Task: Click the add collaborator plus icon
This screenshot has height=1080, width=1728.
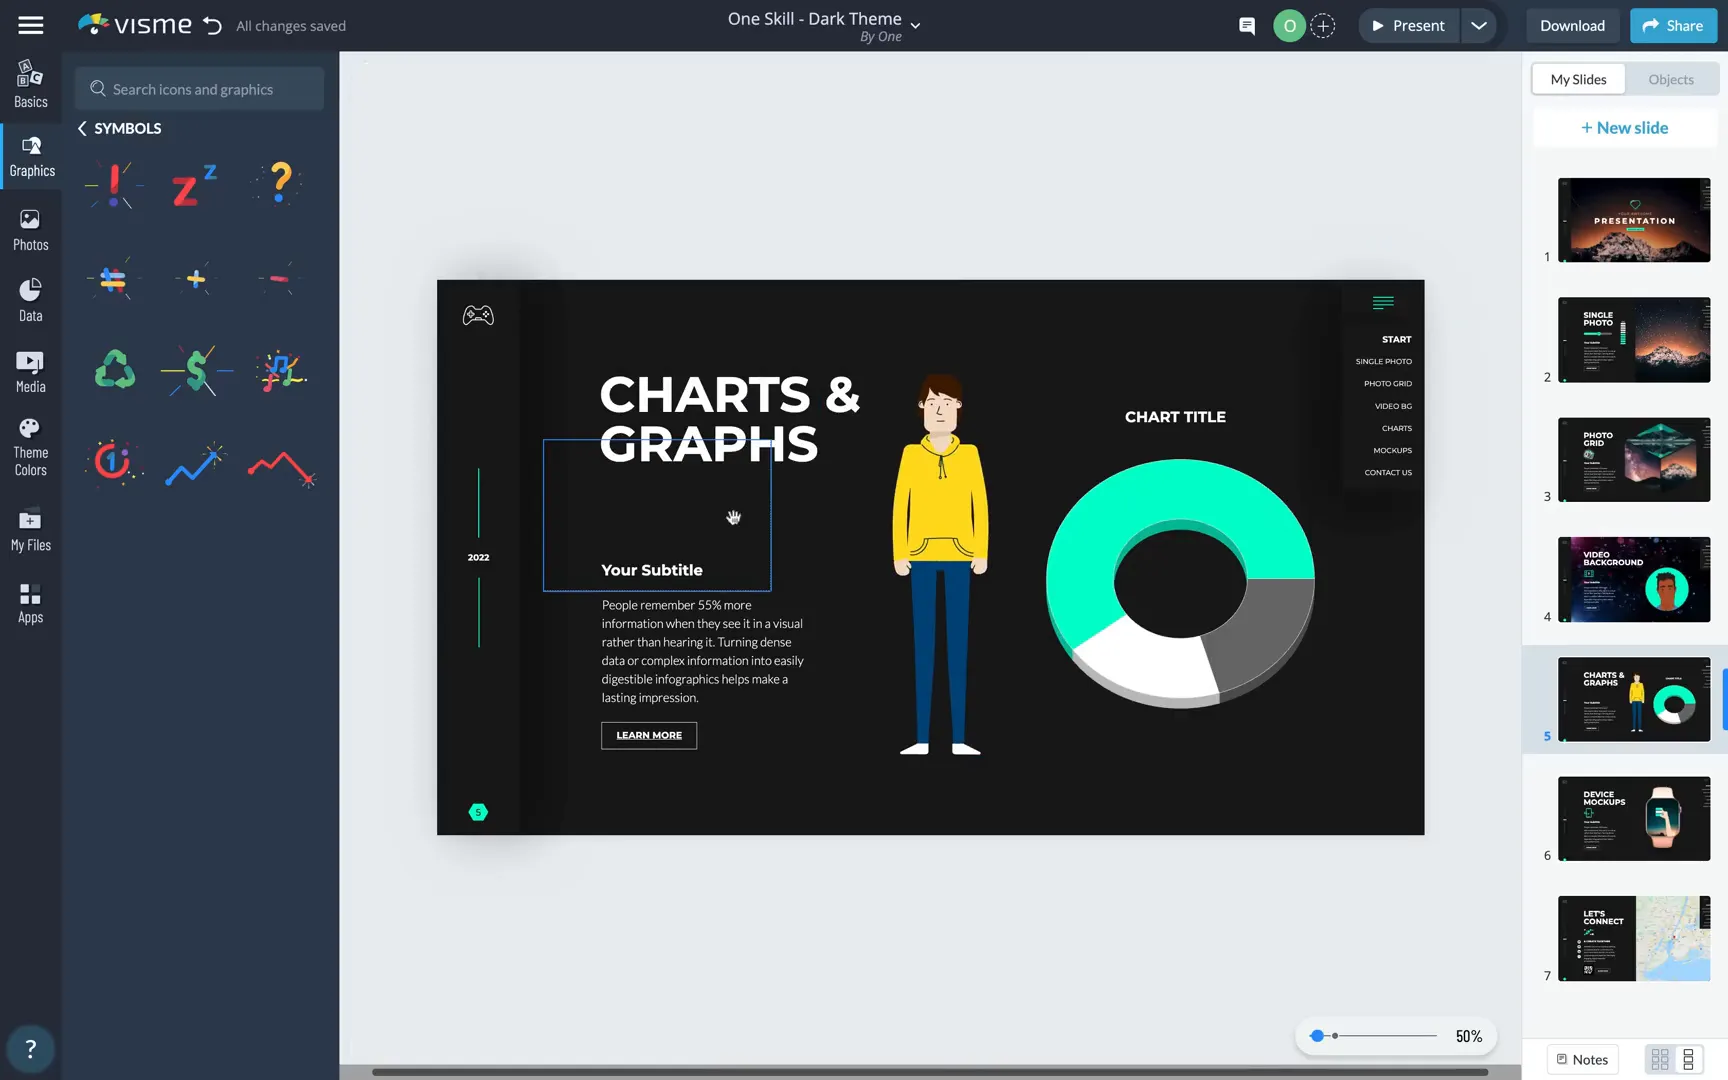Action: [1322, 25]
